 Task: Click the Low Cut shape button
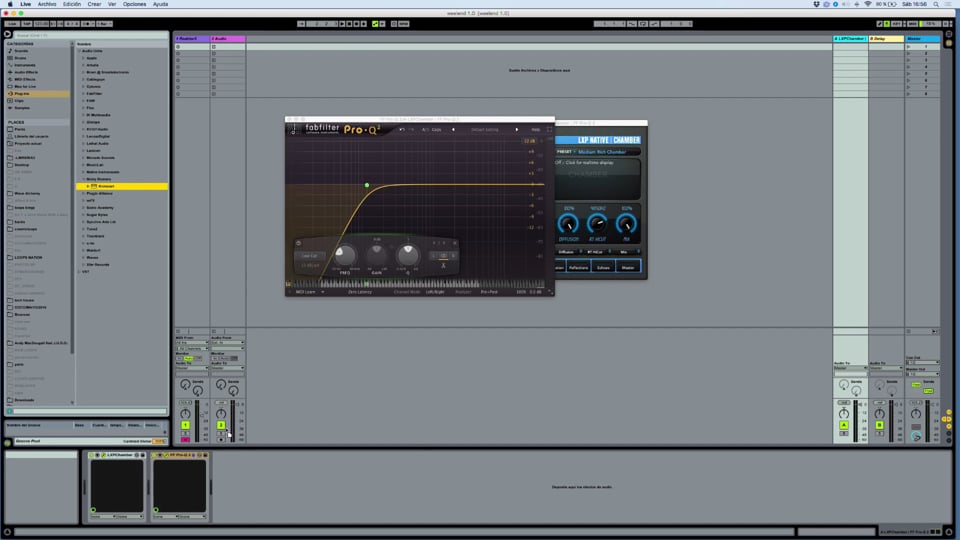coord(310,256)
